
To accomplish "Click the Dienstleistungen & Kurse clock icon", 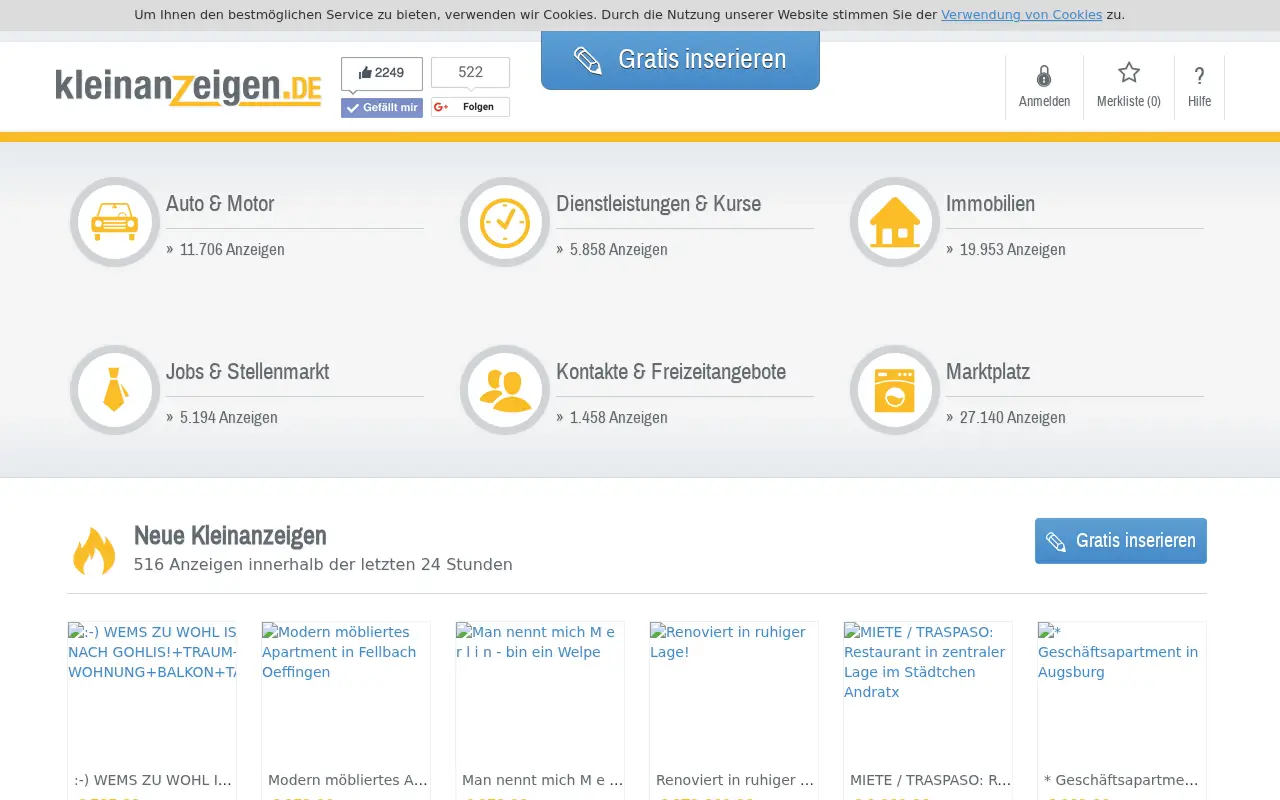I will (505, 222).
